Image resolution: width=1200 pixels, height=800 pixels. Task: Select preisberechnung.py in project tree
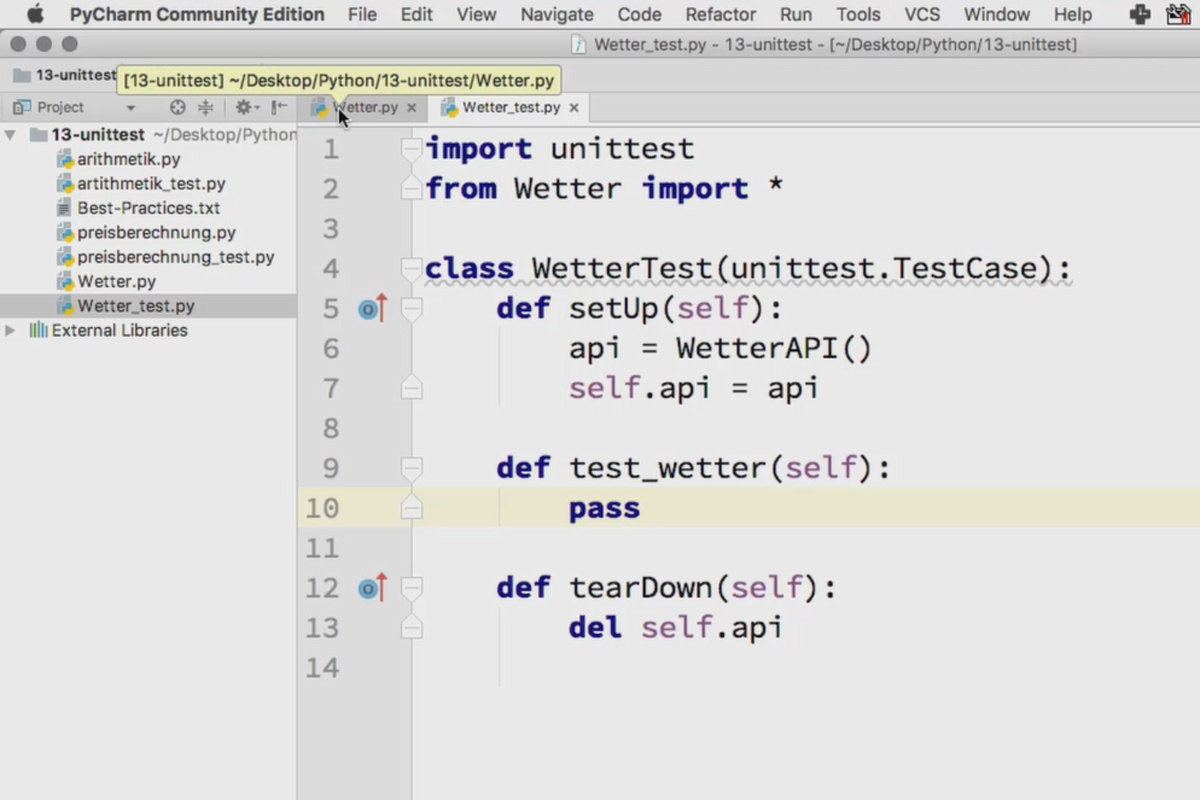tap(148, 233)
